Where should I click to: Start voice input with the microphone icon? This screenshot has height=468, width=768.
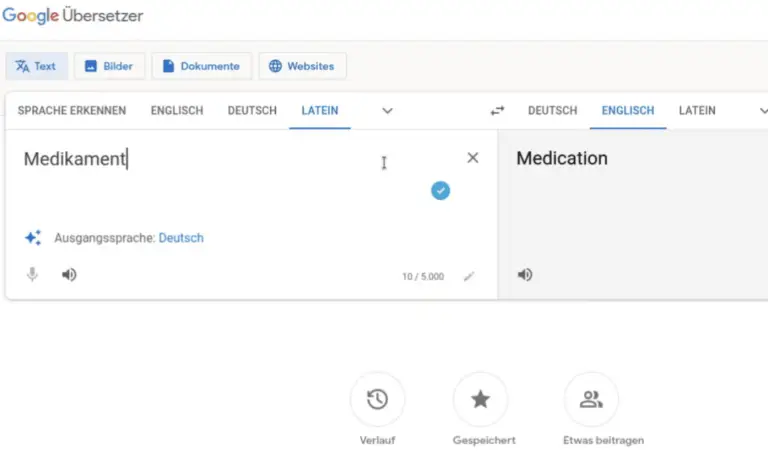[32, 274]
